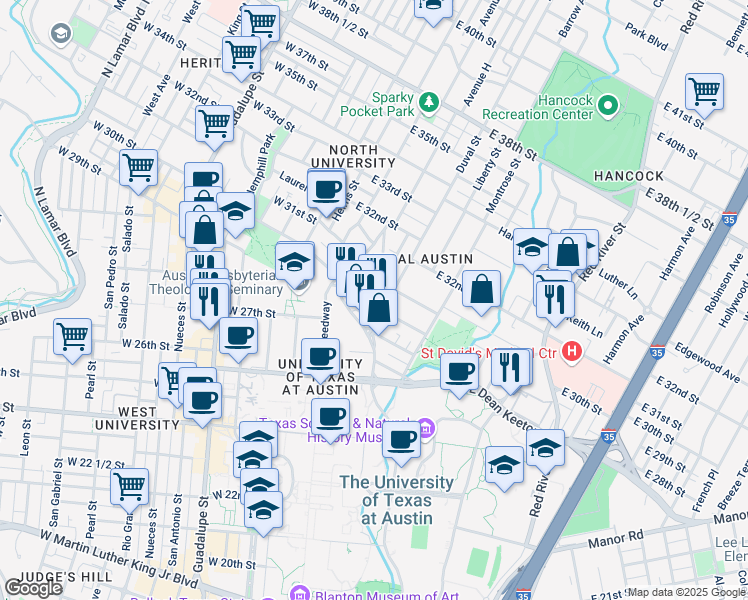Click the W Martin Luther King Jr Blvd label
Image resolution: width=748 pixels, height=600 pixels.
tap(118, 560)
